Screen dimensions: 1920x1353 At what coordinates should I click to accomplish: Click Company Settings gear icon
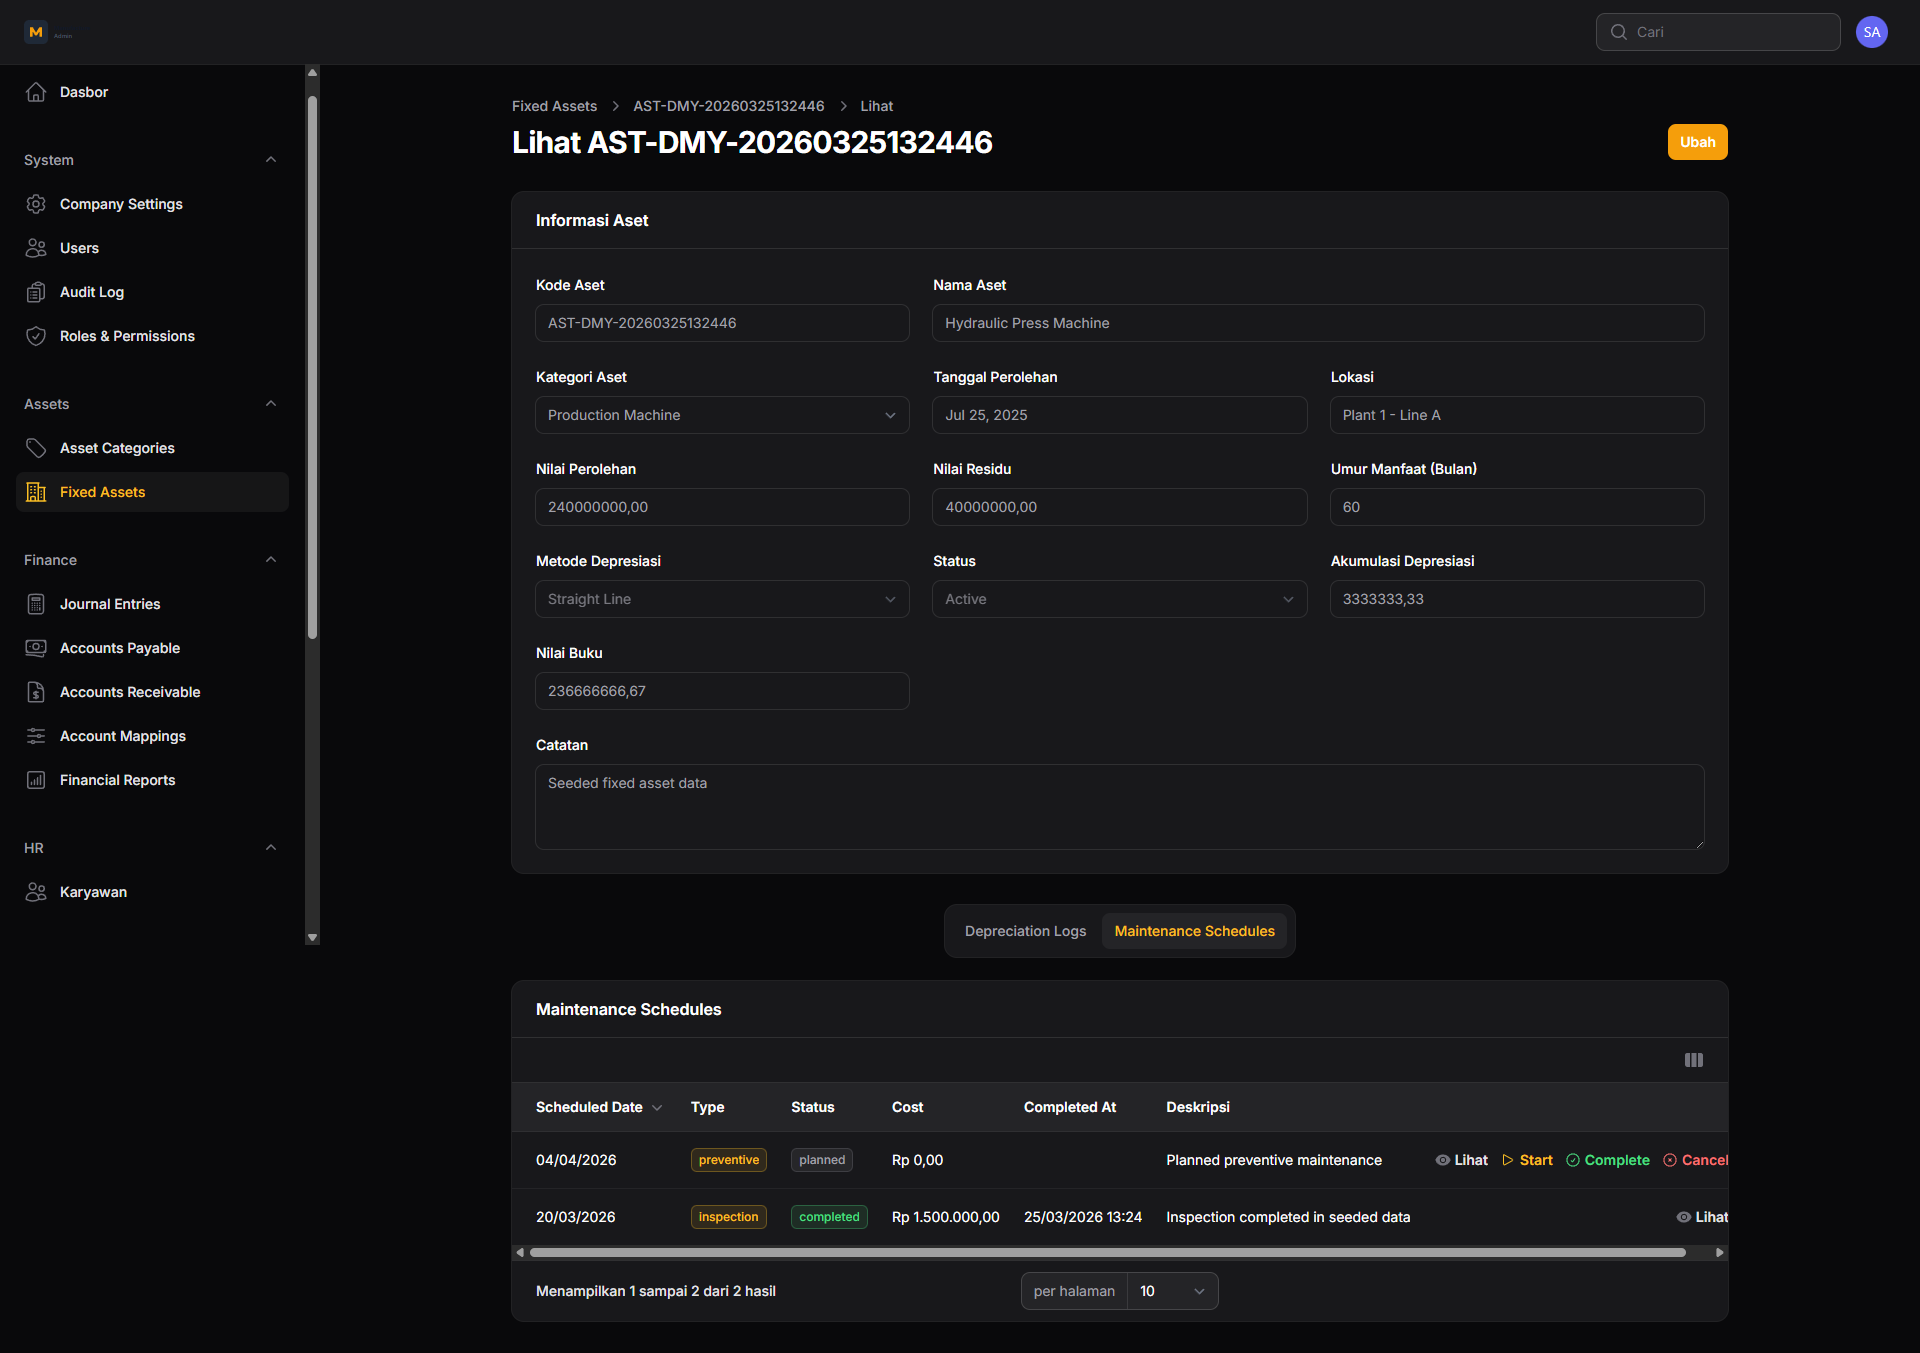point(36,204)
